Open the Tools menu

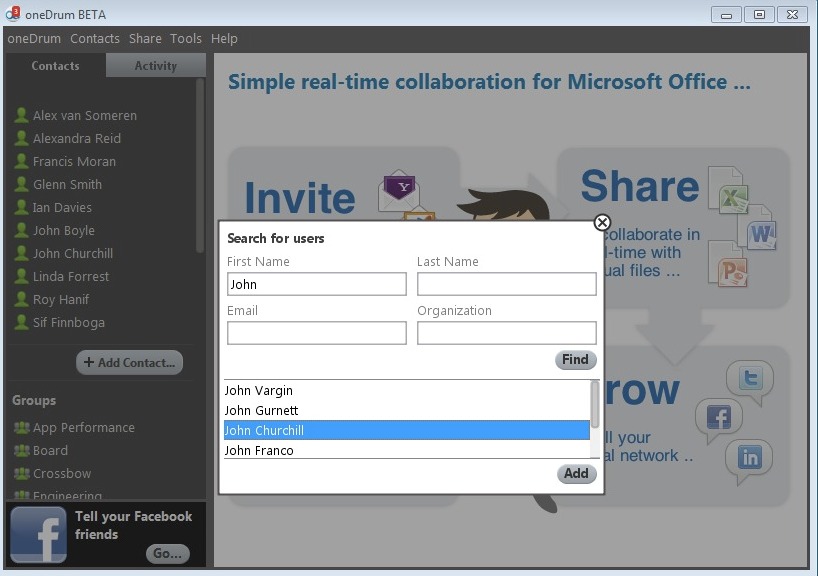pyautogui.click(x=186, y=39)
